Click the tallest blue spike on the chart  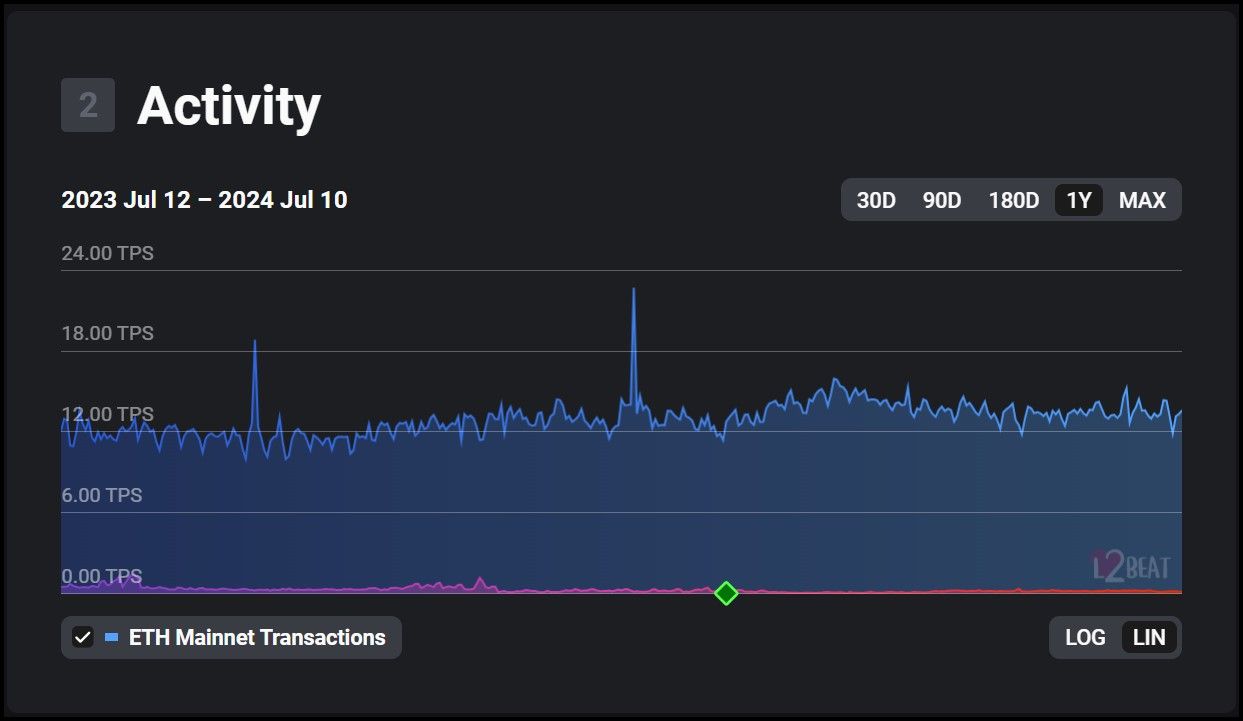[x=633, y=292]
